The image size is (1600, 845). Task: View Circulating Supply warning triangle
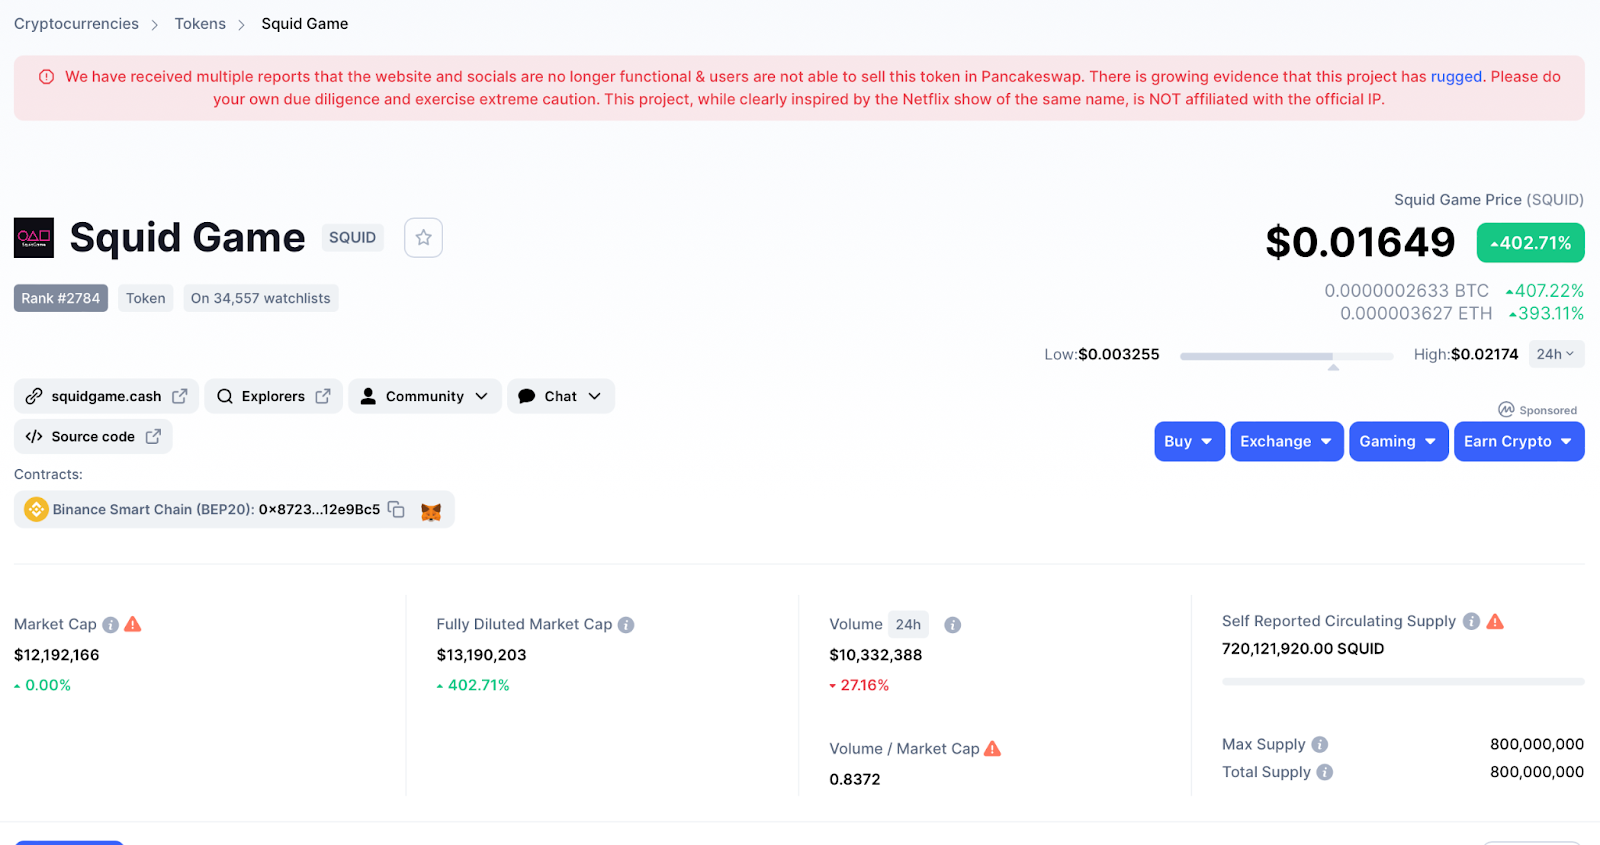(1495, 621)
